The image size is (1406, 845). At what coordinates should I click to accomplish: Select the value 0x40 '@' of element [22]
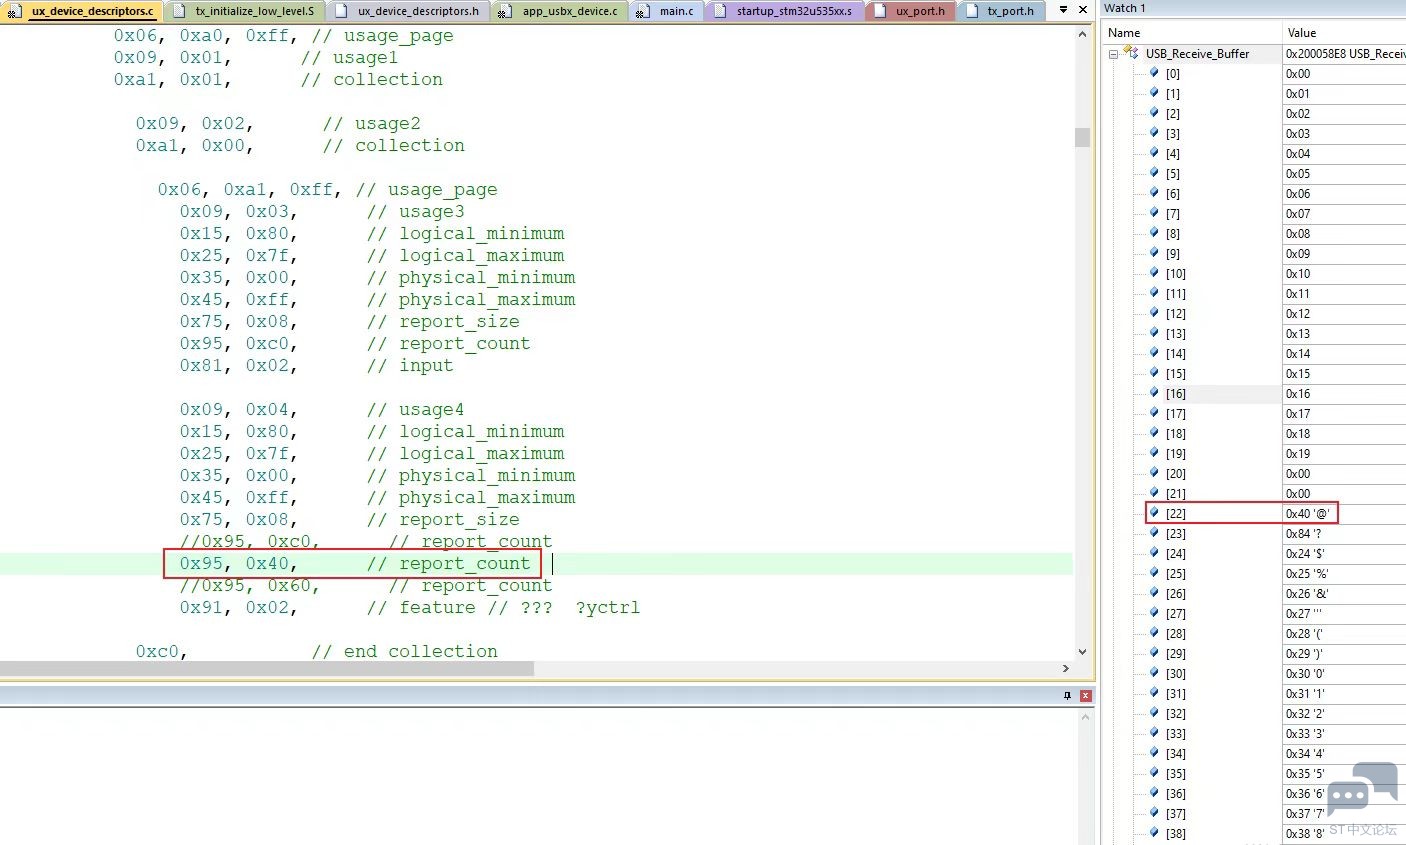tap(1308, 513)
